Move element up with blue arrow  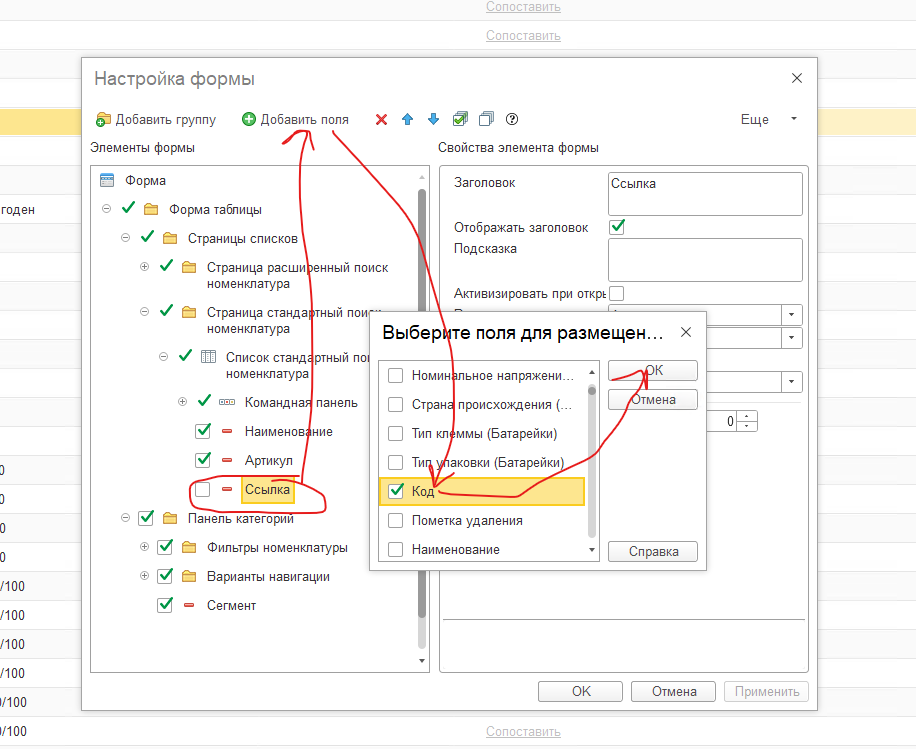pos(407,120)
